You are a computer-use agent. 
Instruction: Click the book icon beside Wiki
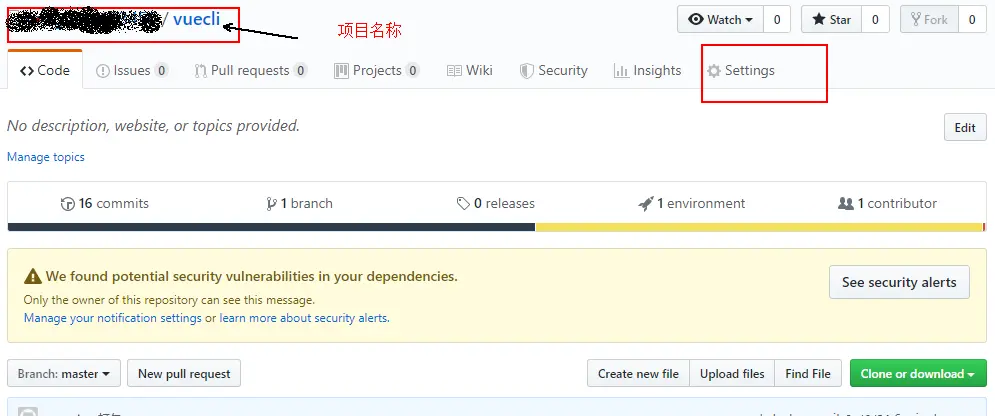tap(454, 71)
